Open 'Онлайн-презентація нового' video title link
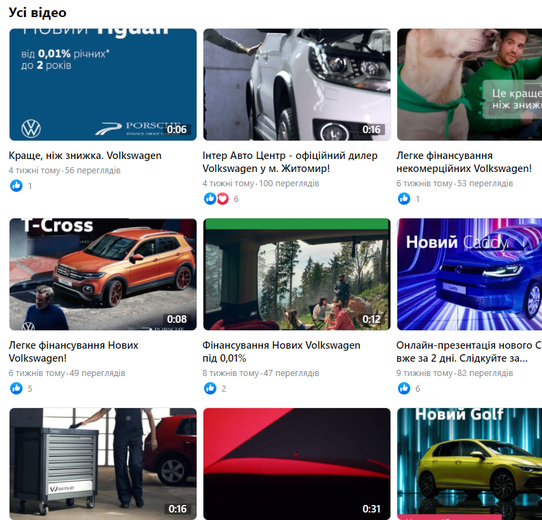The width and height of the screenshot is (542, 520). coord(469,352)
